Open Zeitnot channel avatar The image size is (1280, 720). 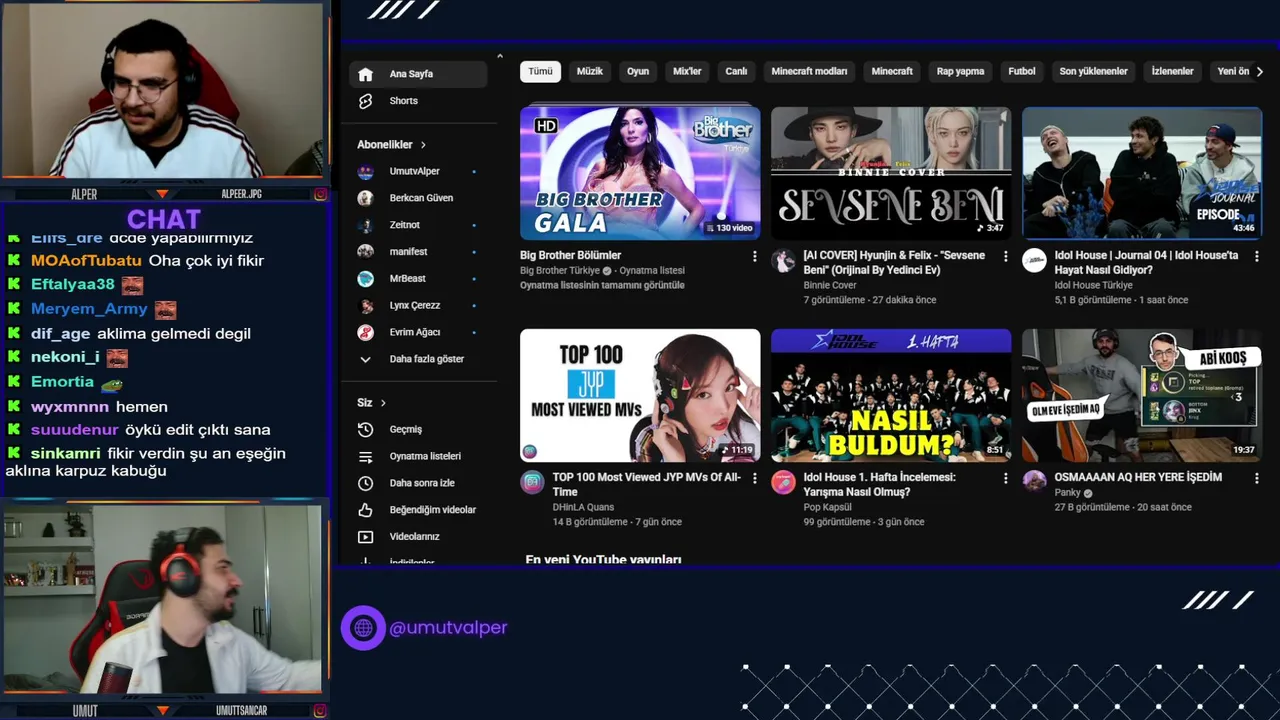(x=366, y=225)
